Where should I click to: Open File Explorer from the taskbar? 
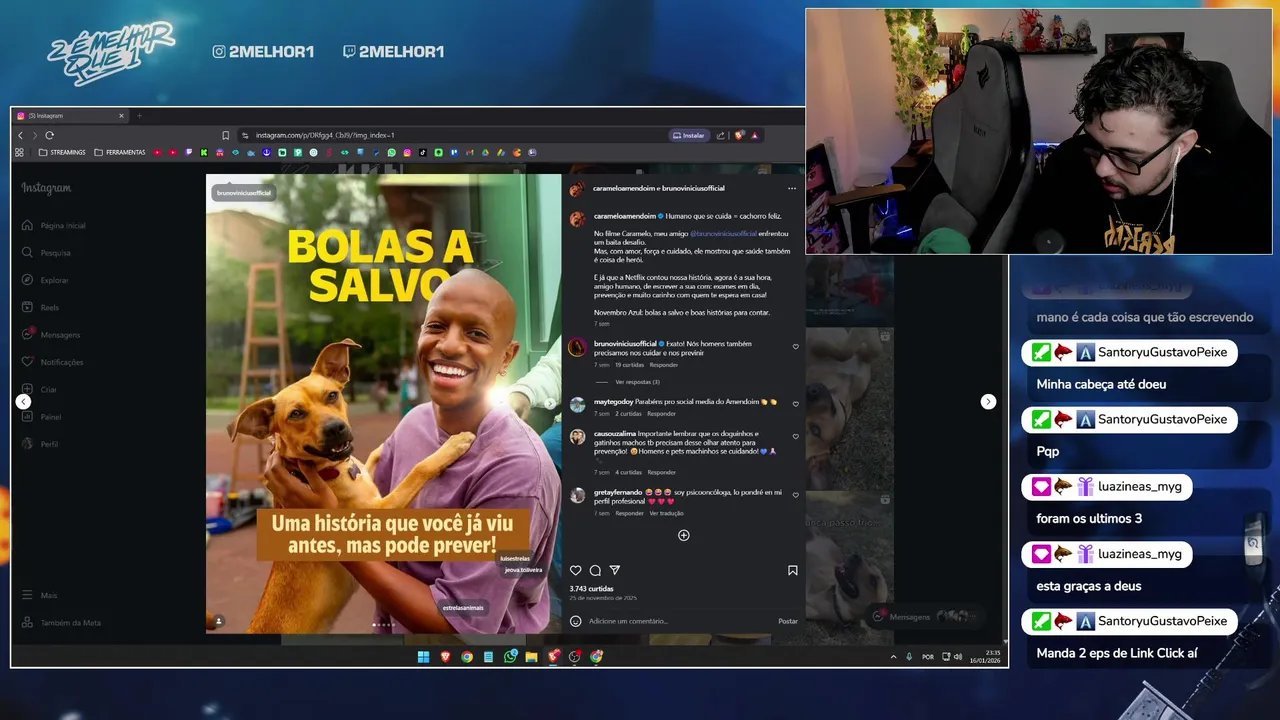[x=532, y=657]
